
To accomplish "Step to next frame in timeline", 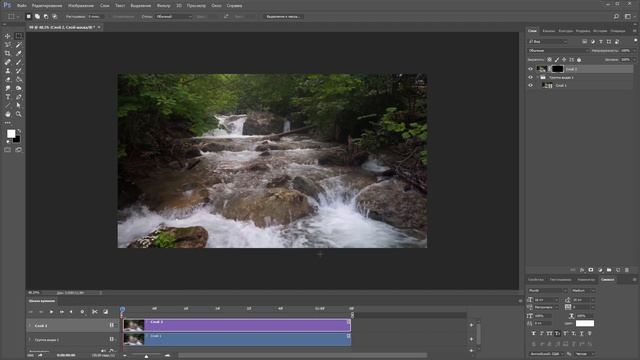I will tap(62, 312).
